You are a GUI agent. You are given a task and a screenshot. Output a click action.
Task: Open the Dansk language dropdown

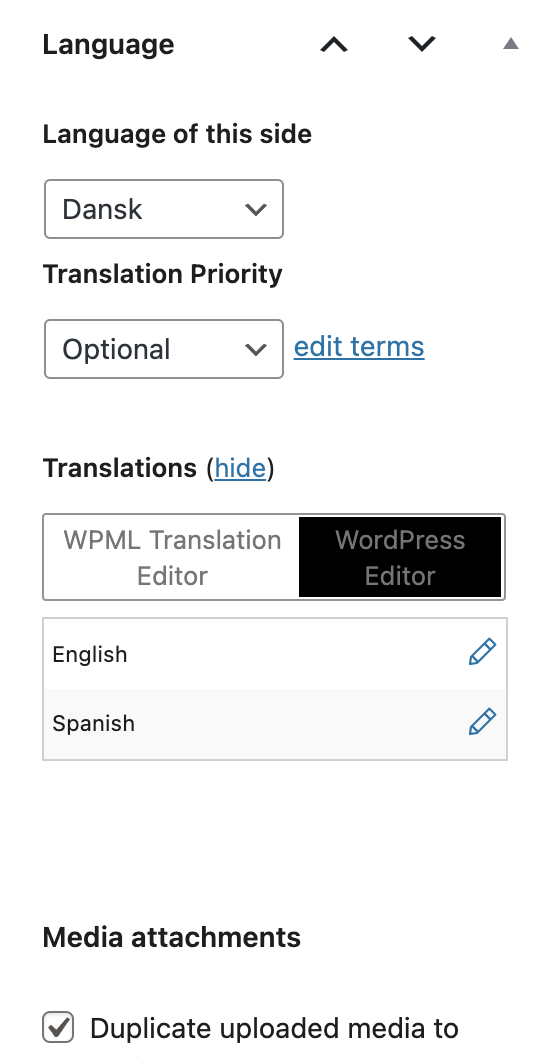click(164, 209)
